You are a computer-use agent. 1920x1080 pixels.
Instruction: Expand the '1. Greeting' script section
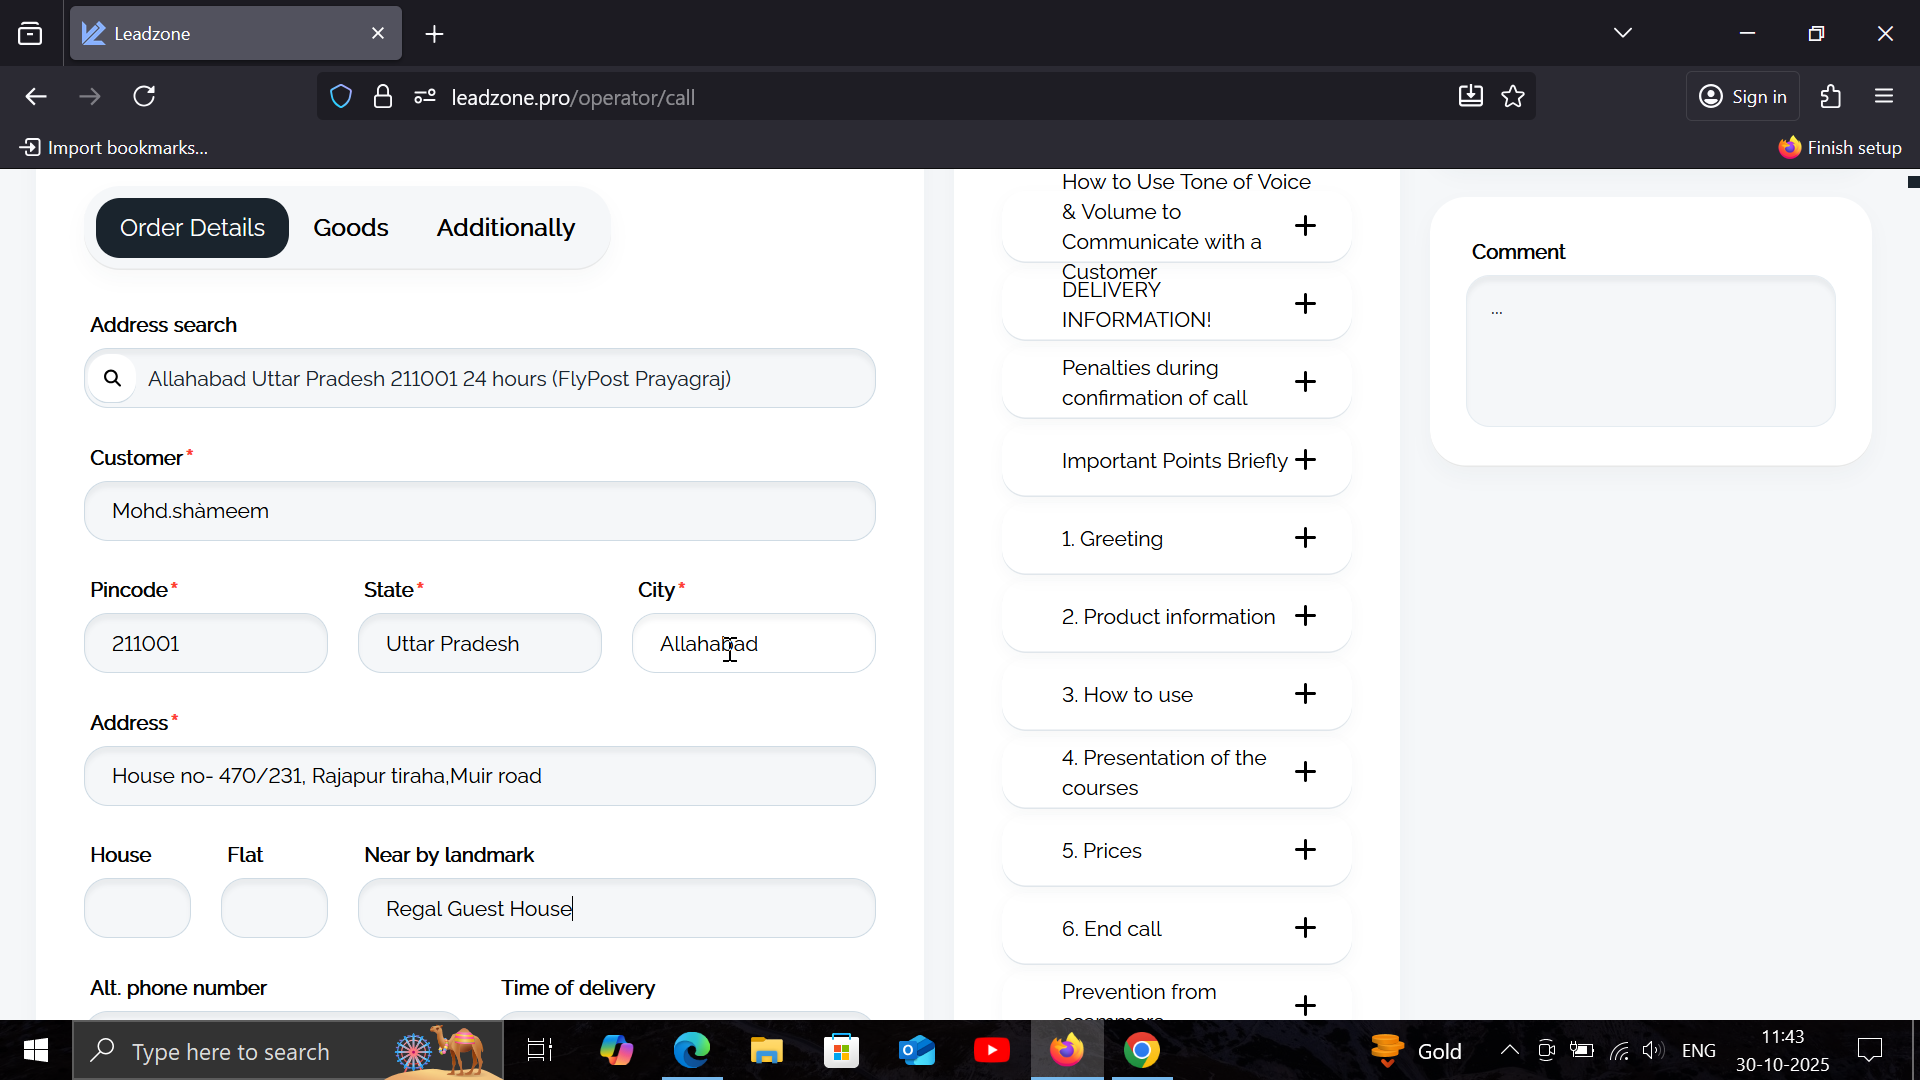1305,538
